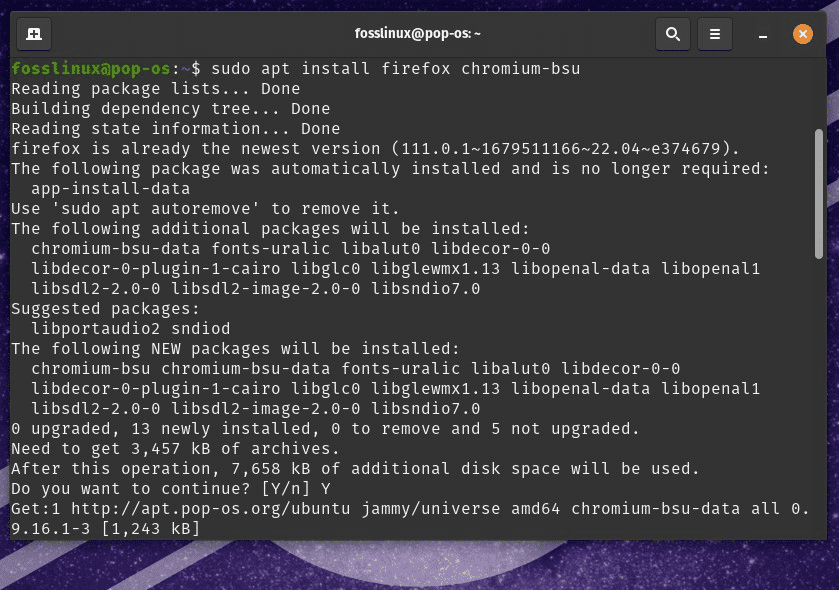Viewport: 839px width, 590px height.
Task: Click the 'Get:1 http://apt.pop-os.org/ubuntu' line
Action: pyautogui.click(x=410, y=509)
